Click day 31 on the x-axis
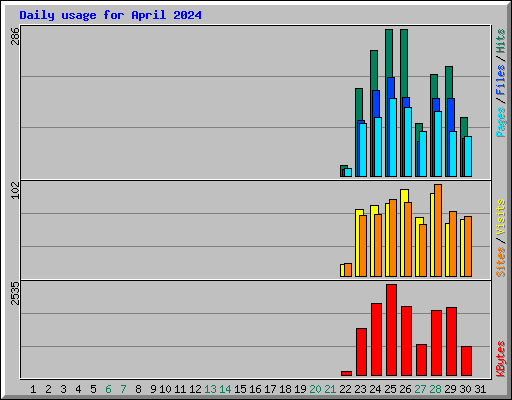512x400 pixels. pos(480,389)
